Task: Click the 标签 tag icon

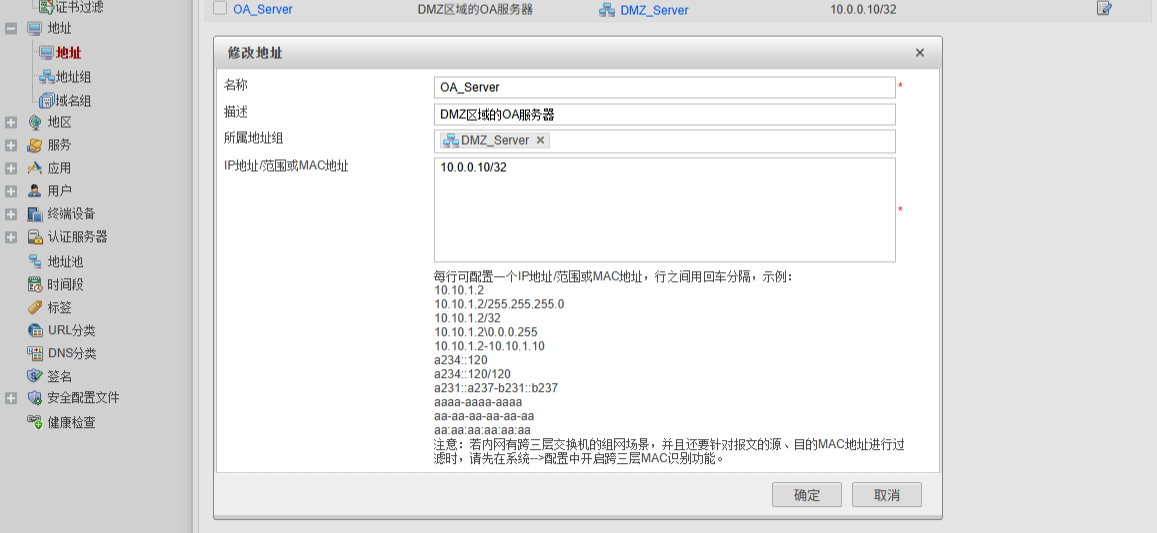Action: coord(35,307)
